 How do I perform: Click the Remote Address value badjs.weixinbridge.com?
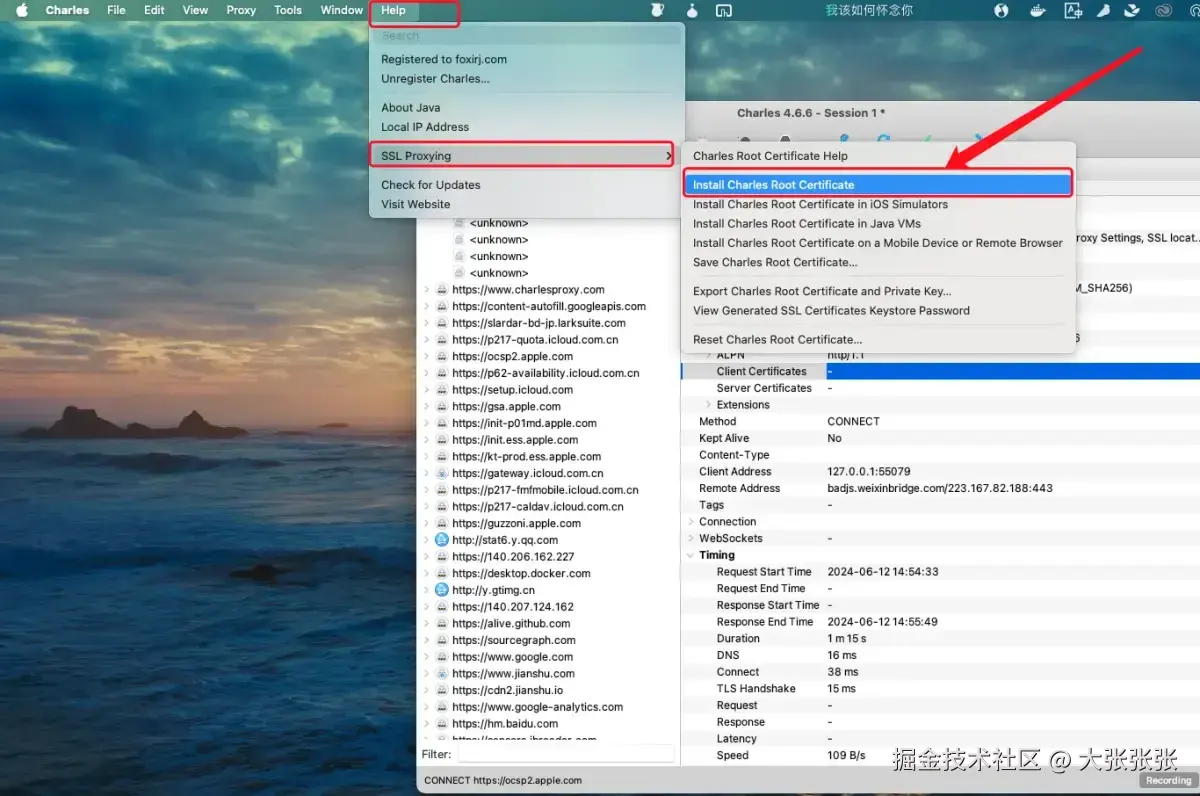pyautogui.click(x=940, y=488)
